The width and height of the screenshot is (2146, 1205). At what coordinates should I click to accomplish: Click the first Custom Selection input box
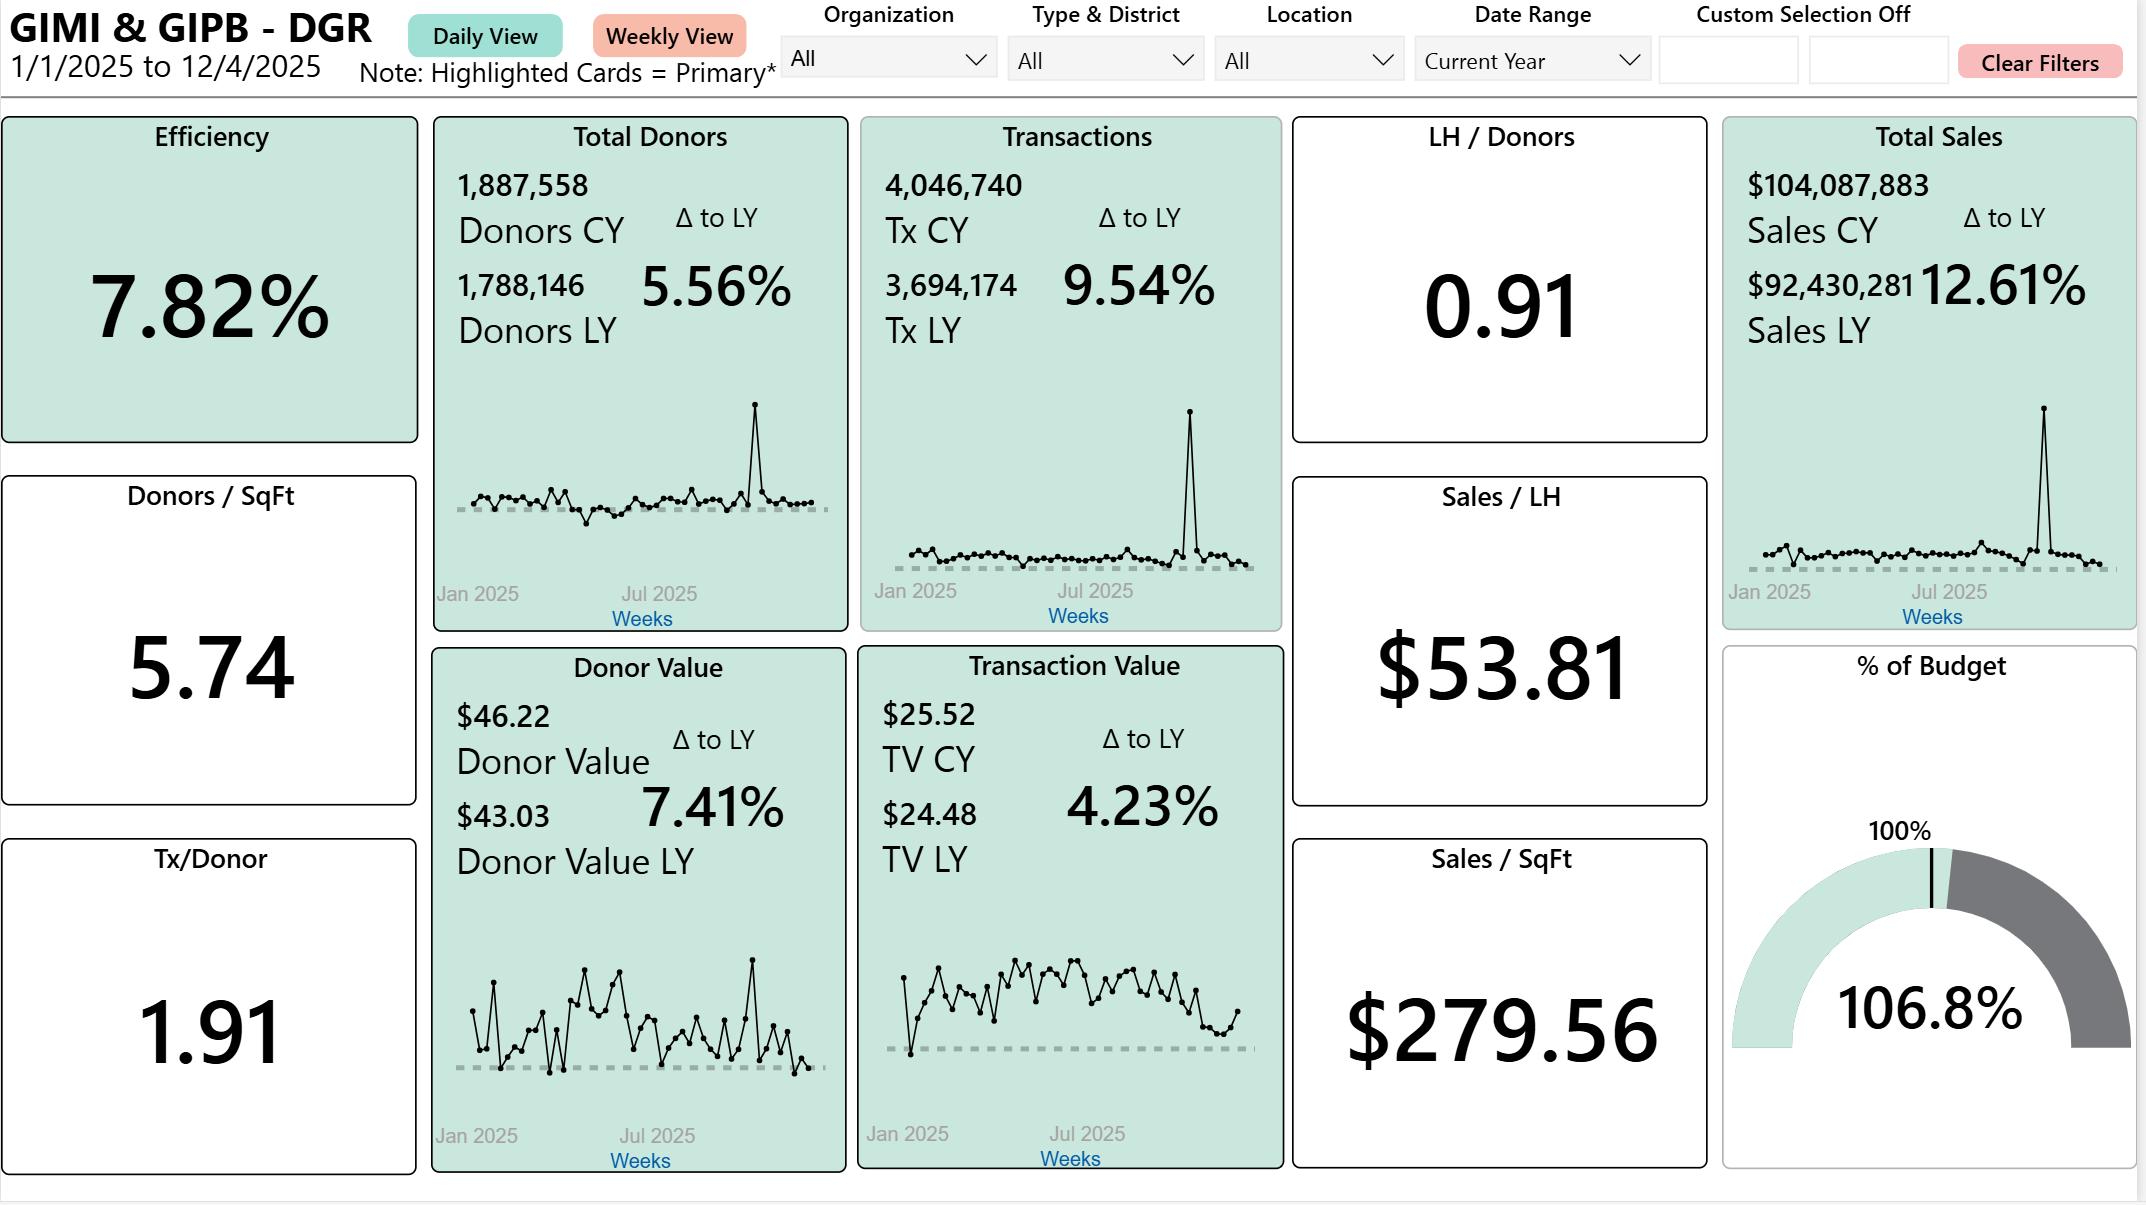pyautogui.click(x=1728, y=61)
